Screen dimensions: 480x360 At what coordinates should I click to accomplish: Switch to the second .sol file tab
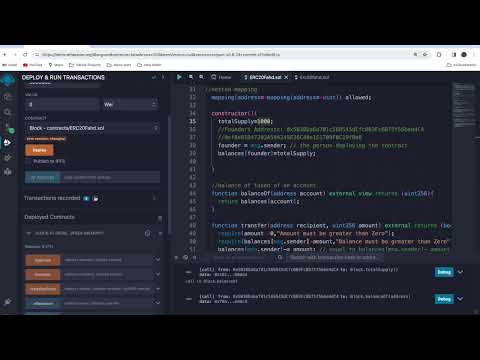pyautogui.click(x=312, y=77)
